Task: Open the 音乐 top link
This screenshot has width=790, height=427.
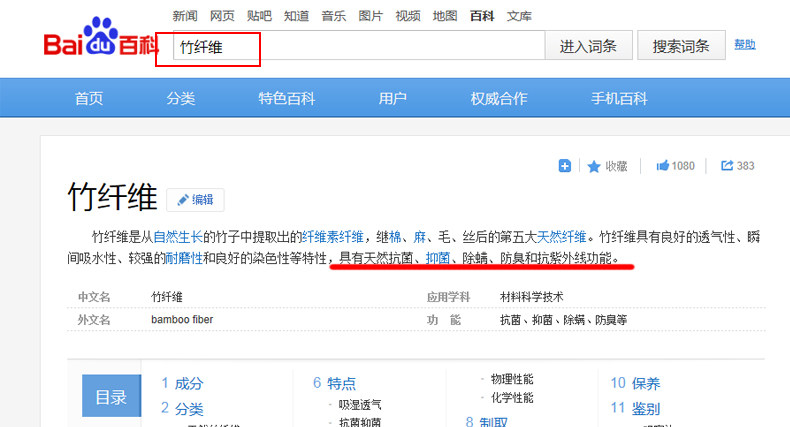Action: [x=334, y=16]
